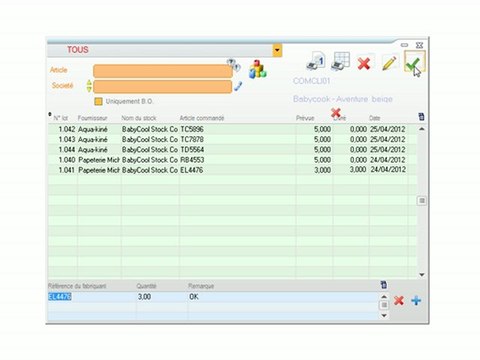Select the lot 1.042 row
The height and width of the screenshot is (360, 480).
[x=232, y=129]
